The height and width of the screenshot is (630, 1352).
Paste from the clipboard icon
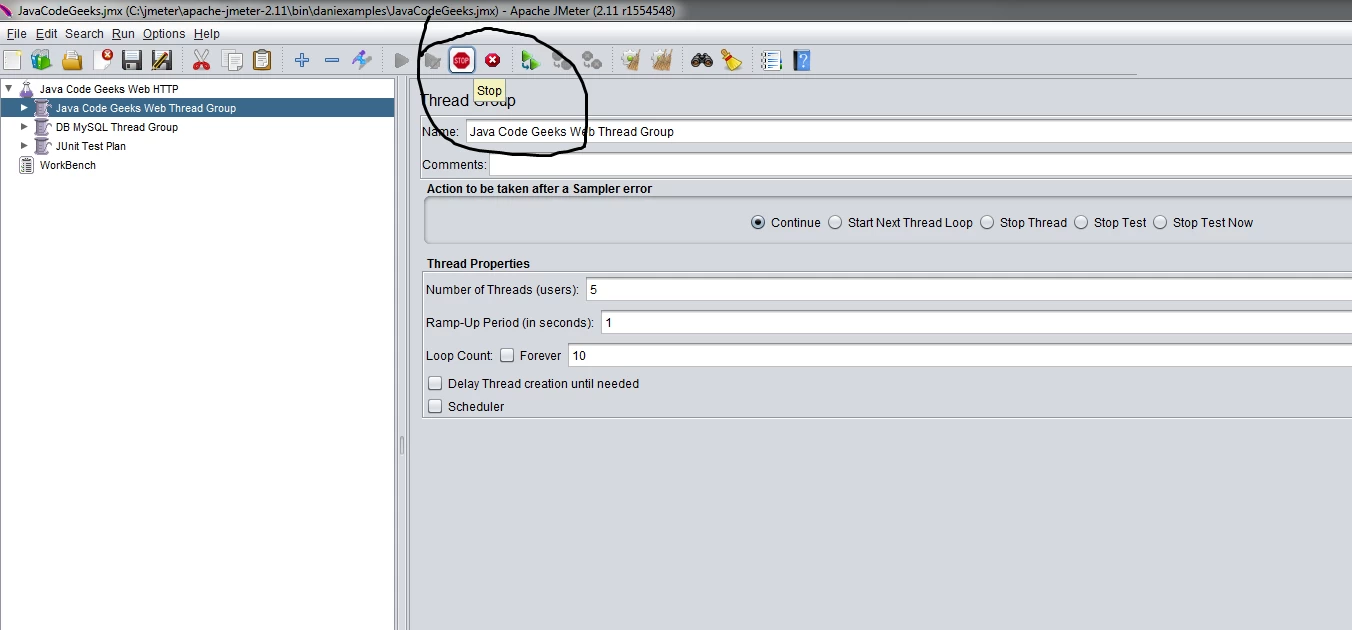(262, 60)
